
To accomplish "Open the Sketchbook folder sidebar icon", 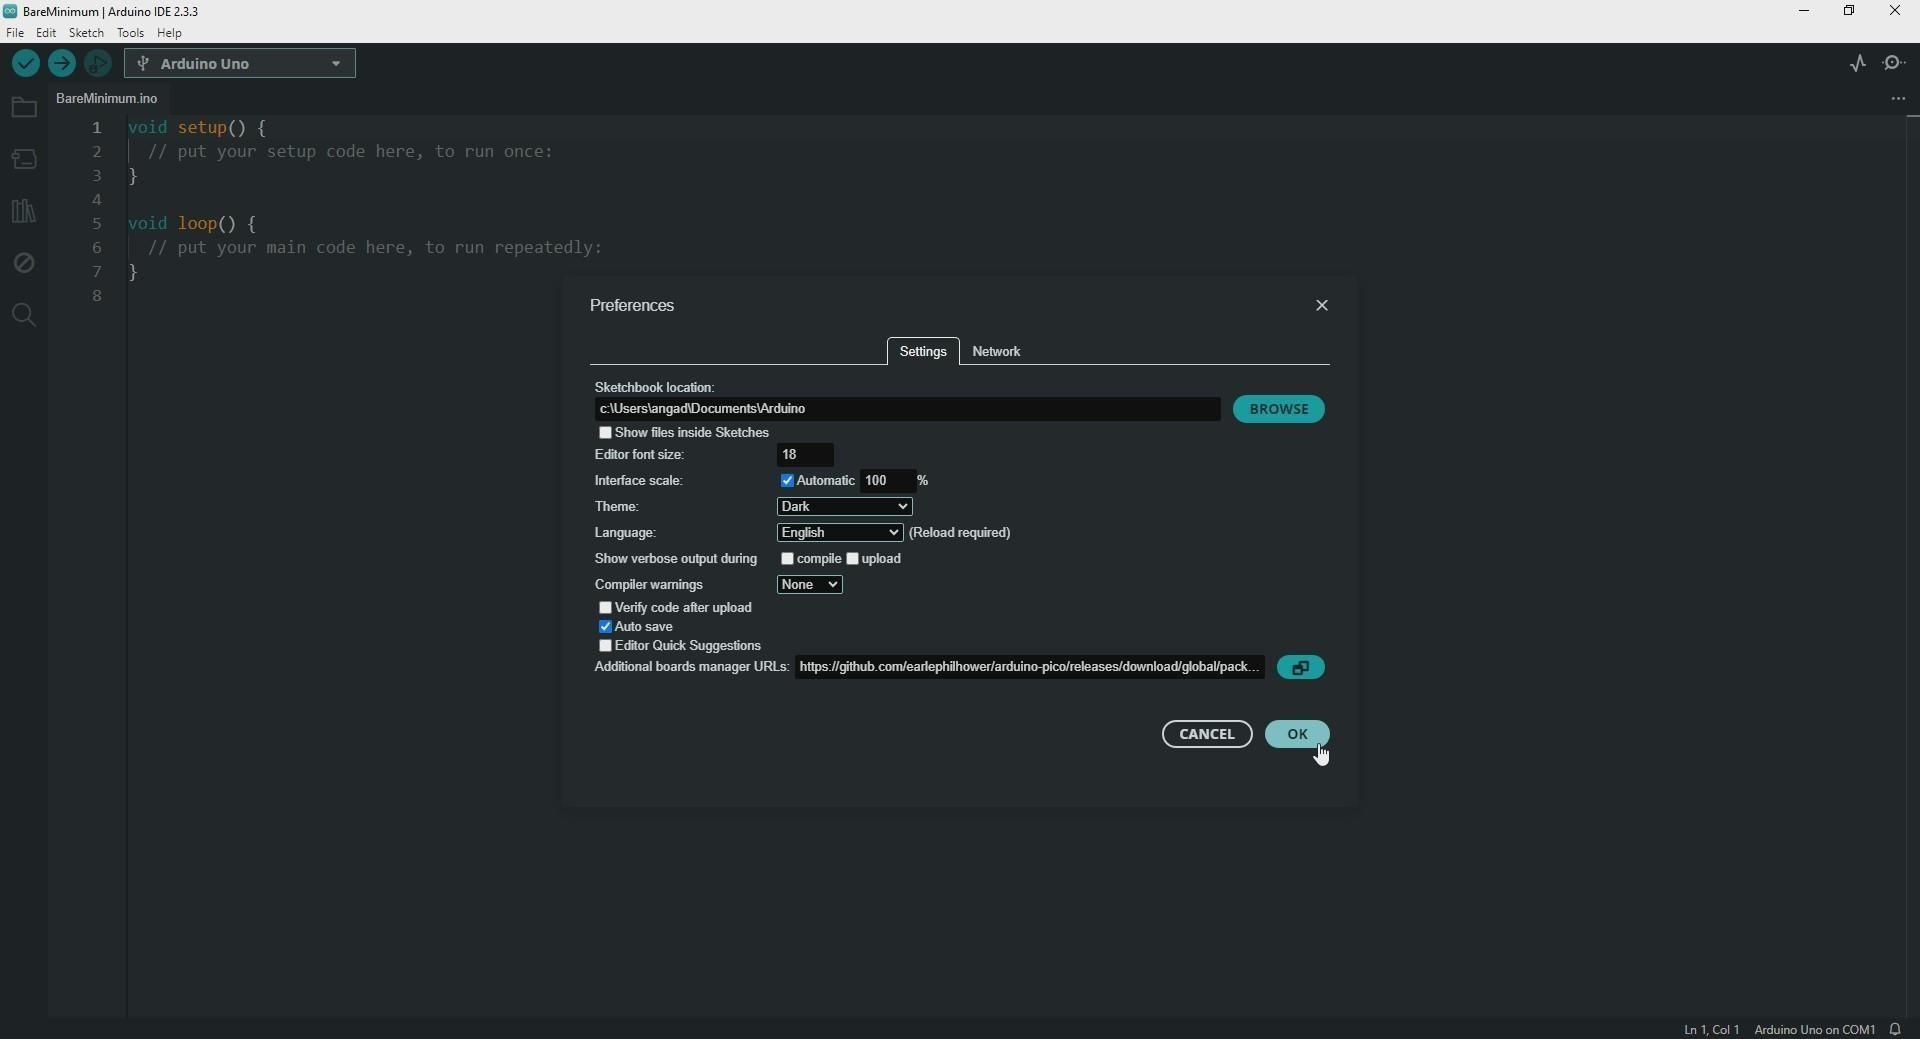I will coord(24,107).
